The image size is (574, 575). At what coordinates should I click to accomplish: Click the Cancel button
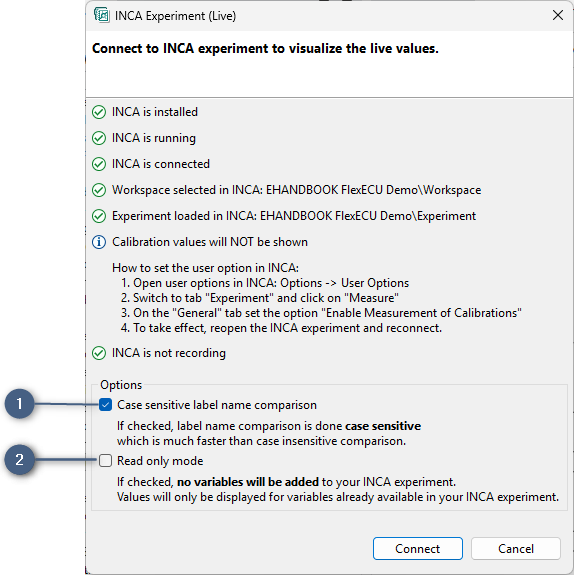[516, 549]
